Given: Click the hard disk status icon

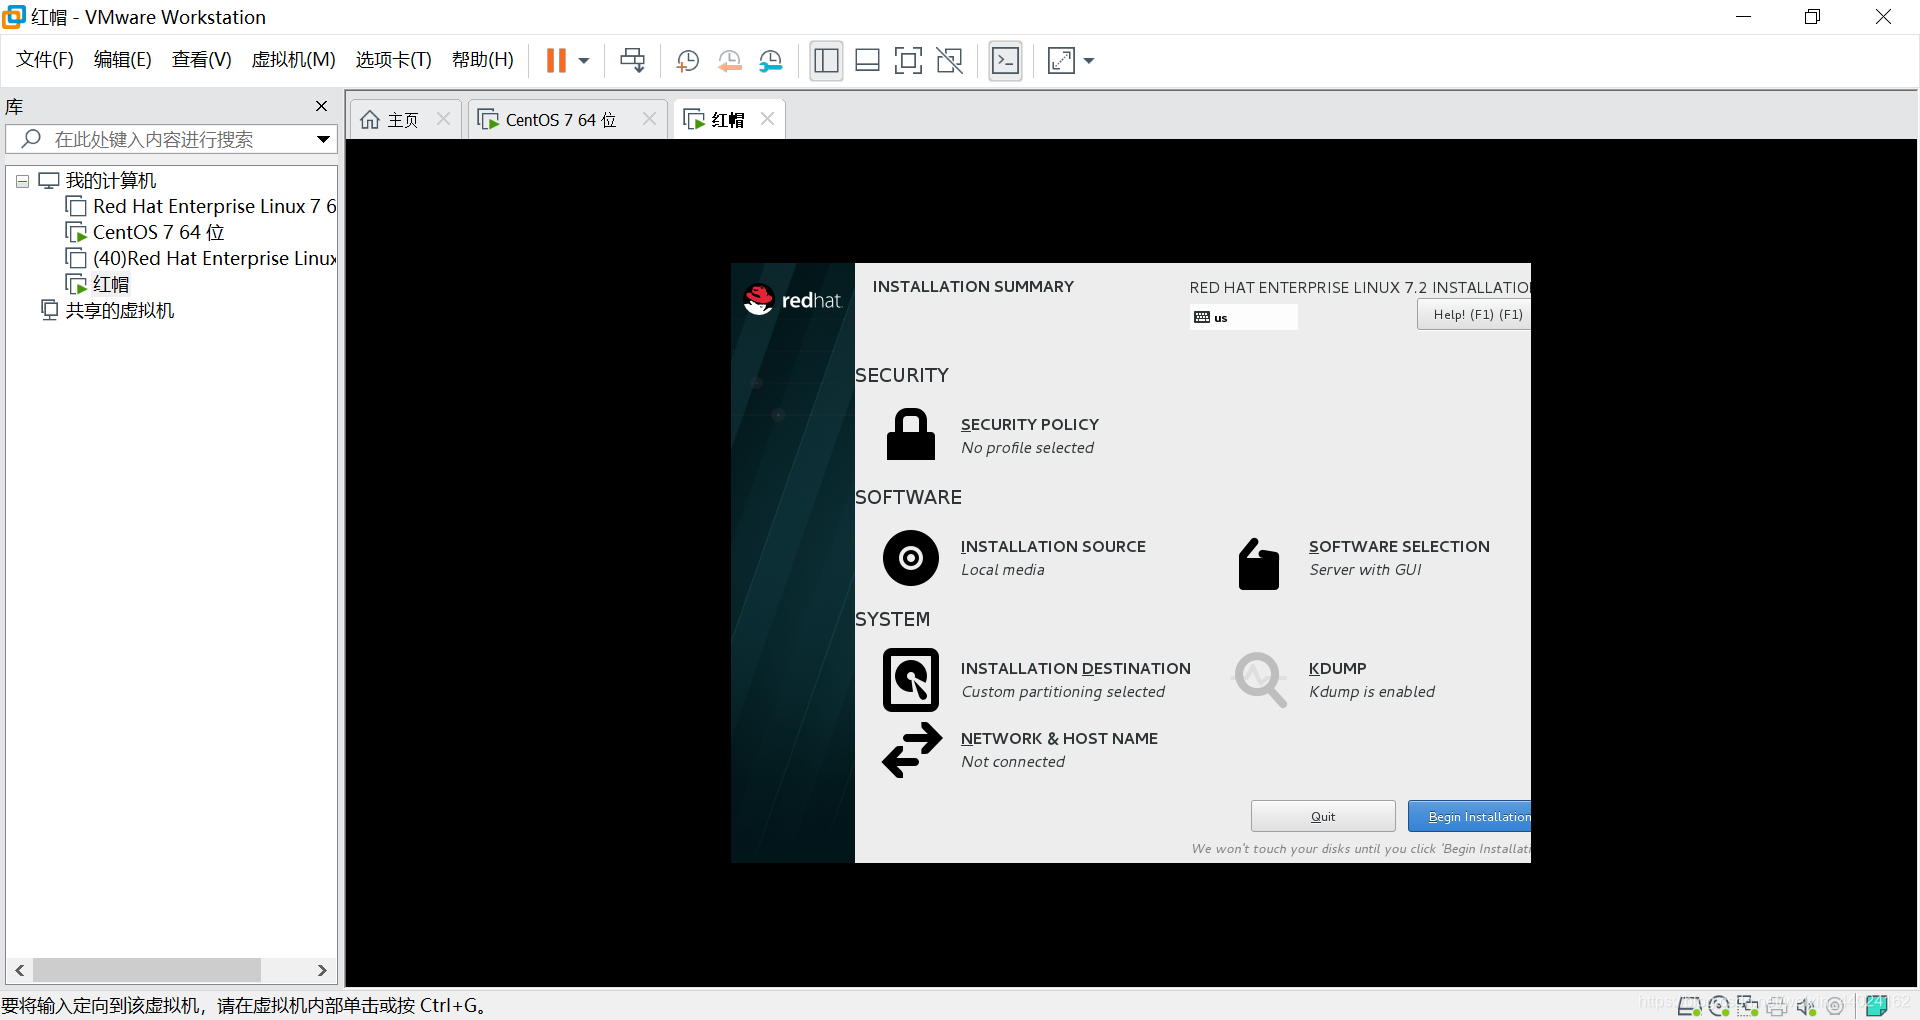Looking at the screenshot, I should pyautogui.click(x=1689, y=1006).
